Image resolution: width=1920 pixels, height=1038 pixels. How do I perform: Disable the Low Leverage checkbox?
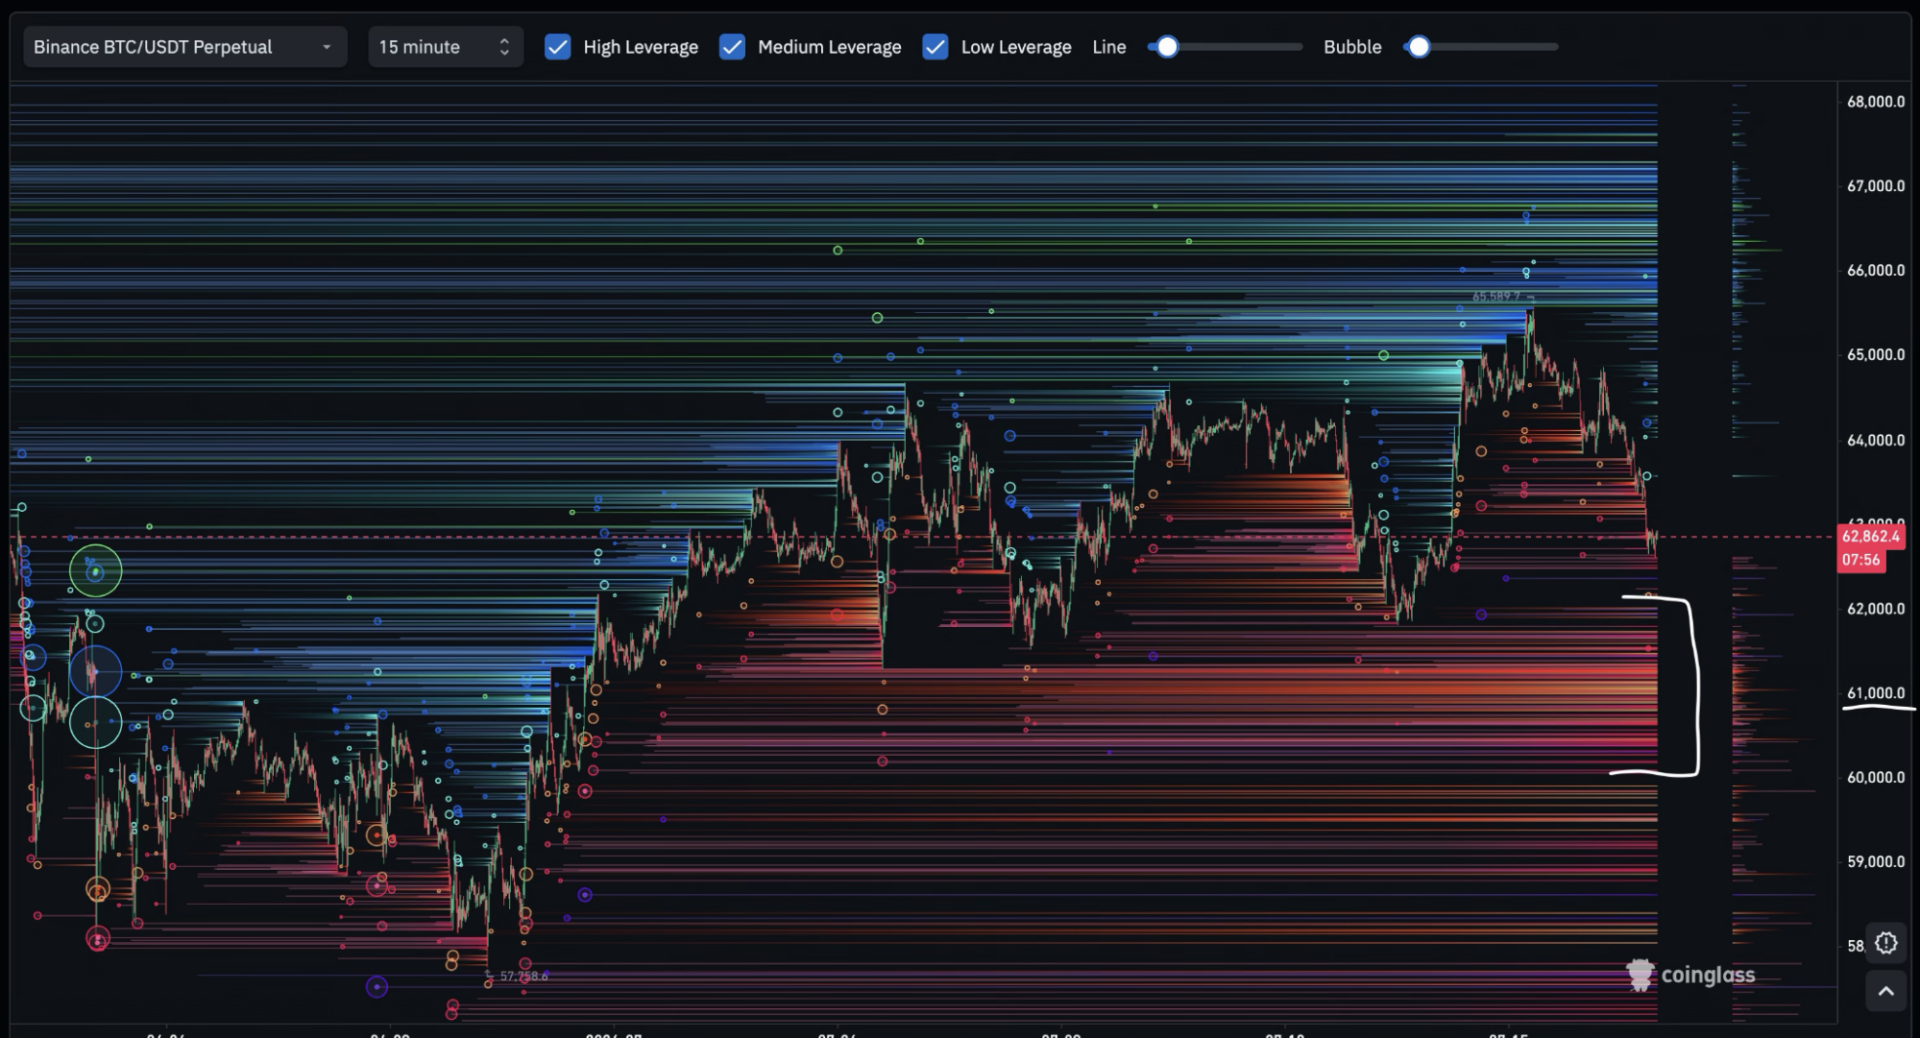click(x=935, y=47)
